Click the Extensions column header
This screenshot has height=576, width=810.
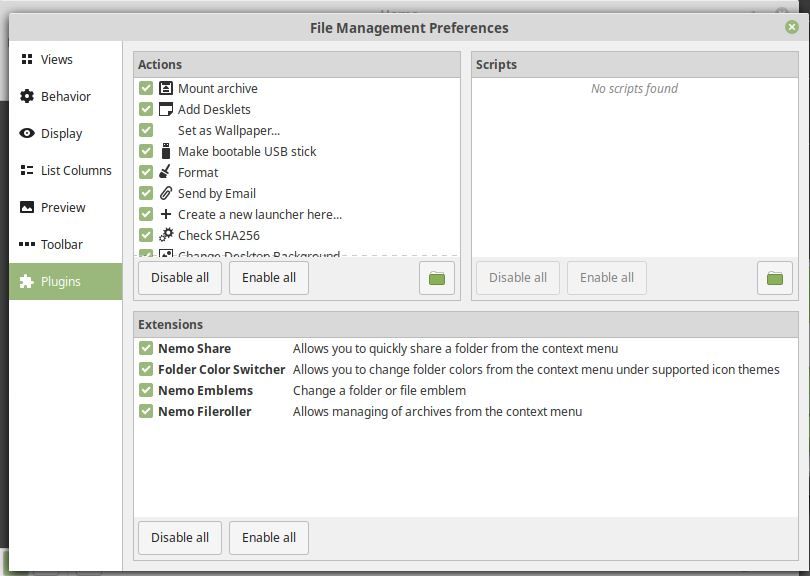pyautogui.click(x=466, y=324)
